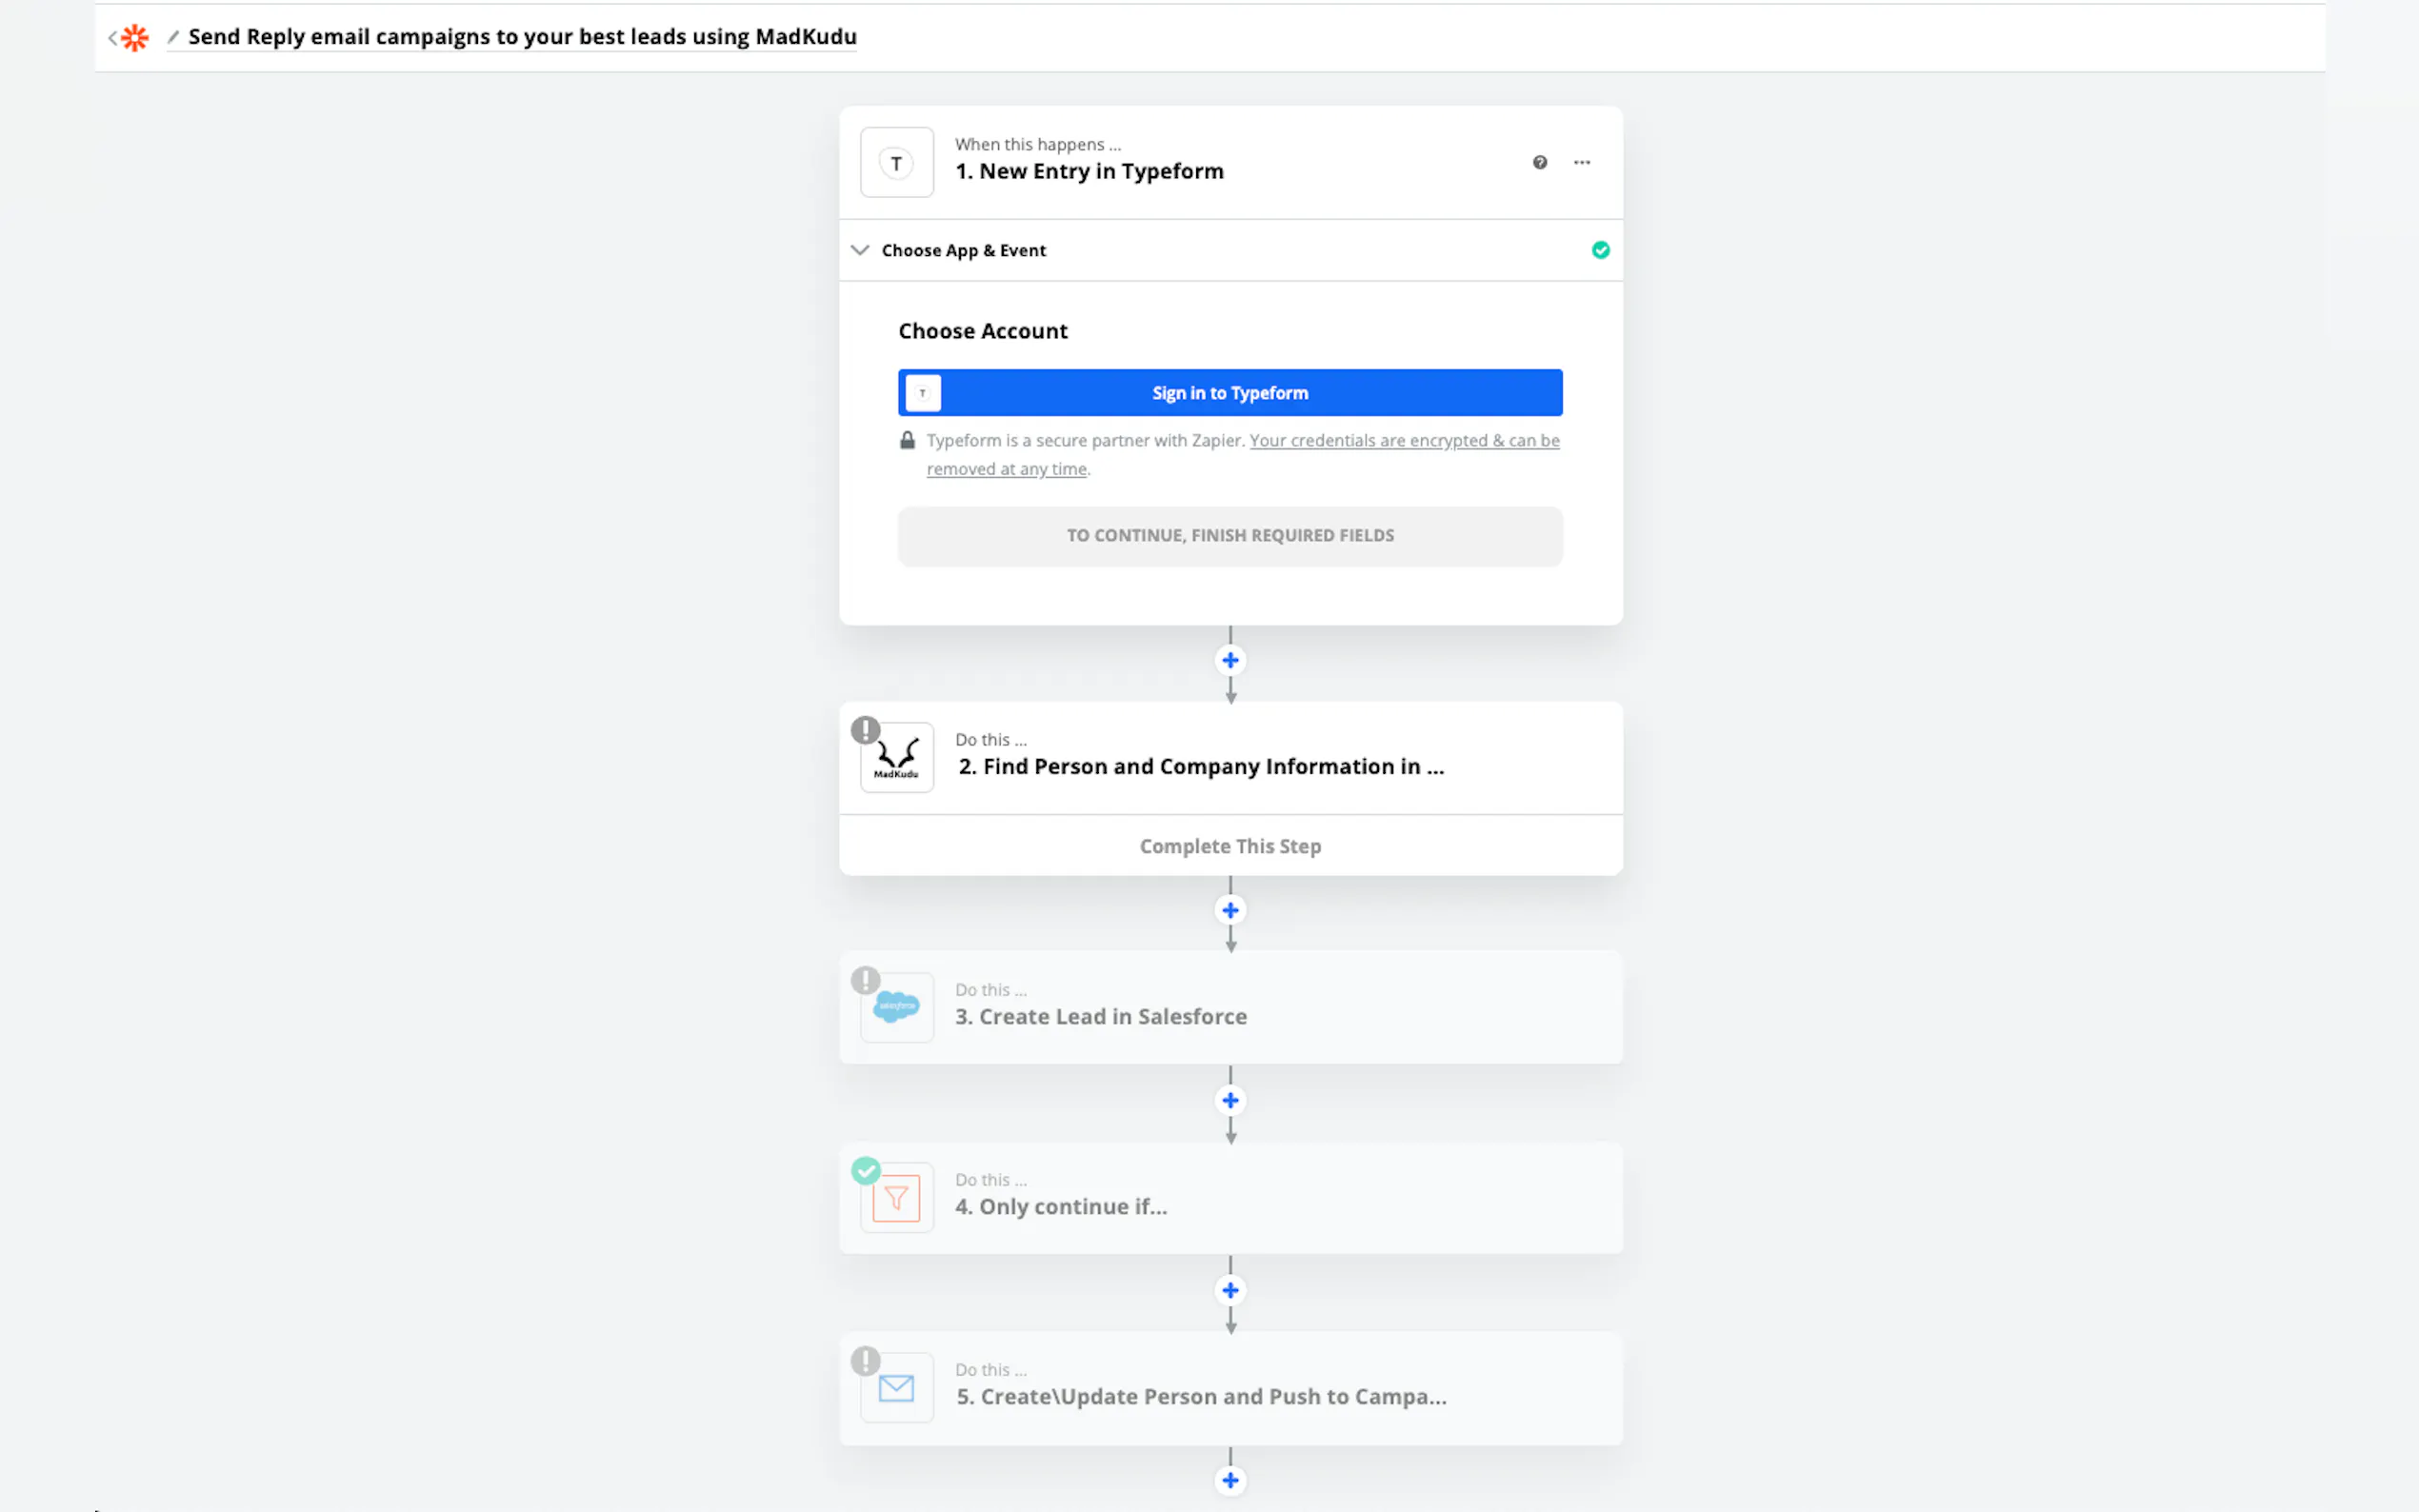Open the three-dot menu on step 1
The height and width of the screenshot is (1512, 2419).
point(1581,162)
